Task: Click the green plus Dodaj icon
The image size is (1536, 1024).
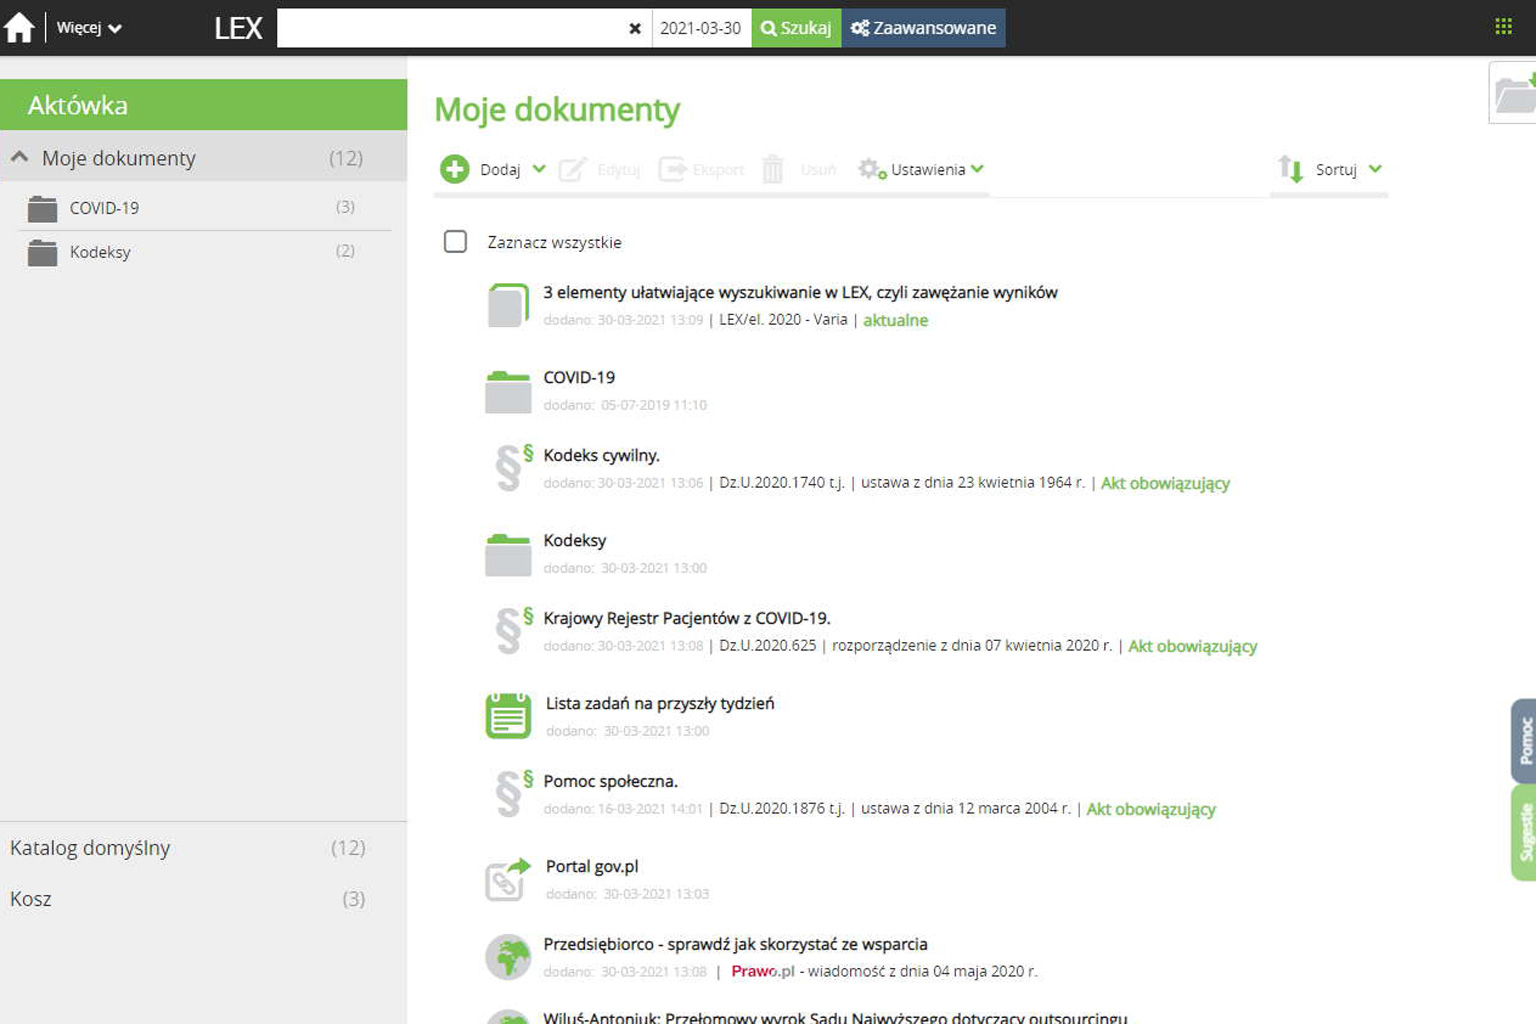Action: coord(454,169)
